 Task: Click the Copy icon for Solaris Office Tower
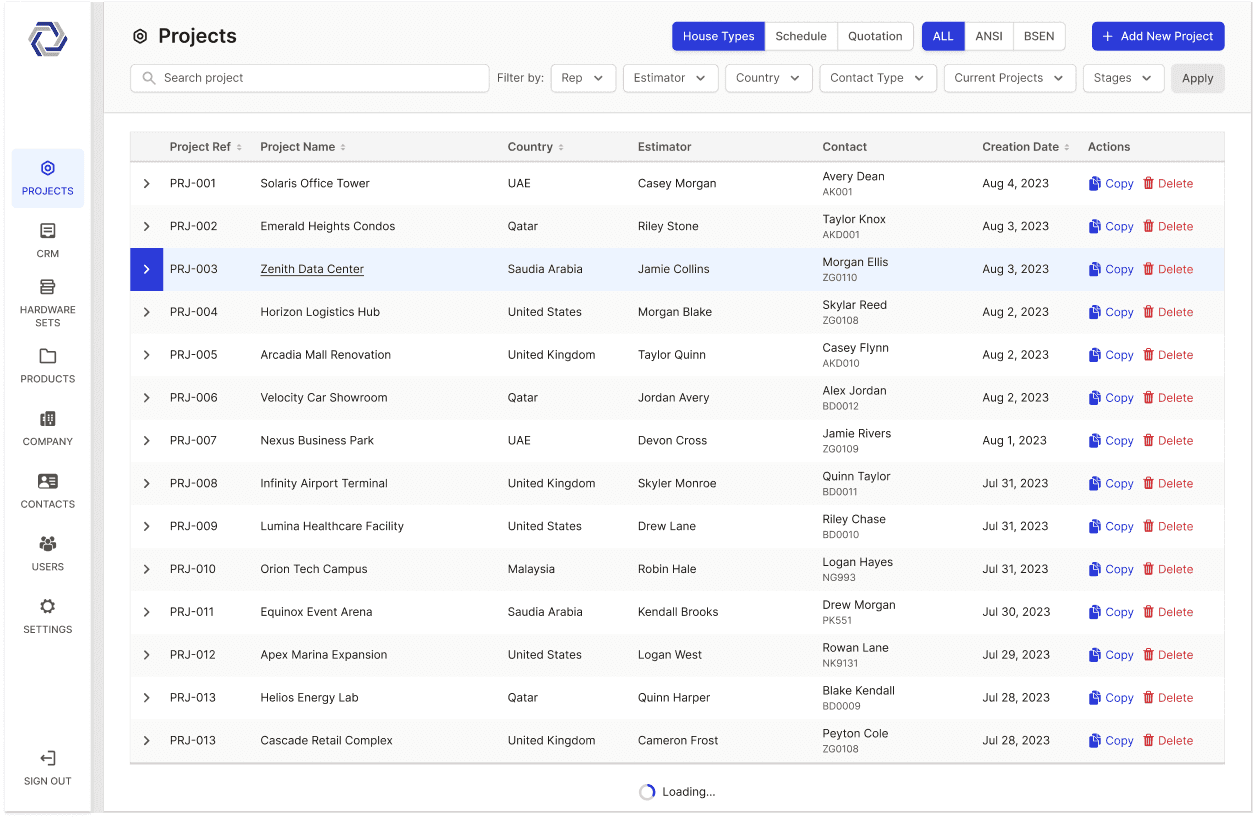click(1095, 183)
